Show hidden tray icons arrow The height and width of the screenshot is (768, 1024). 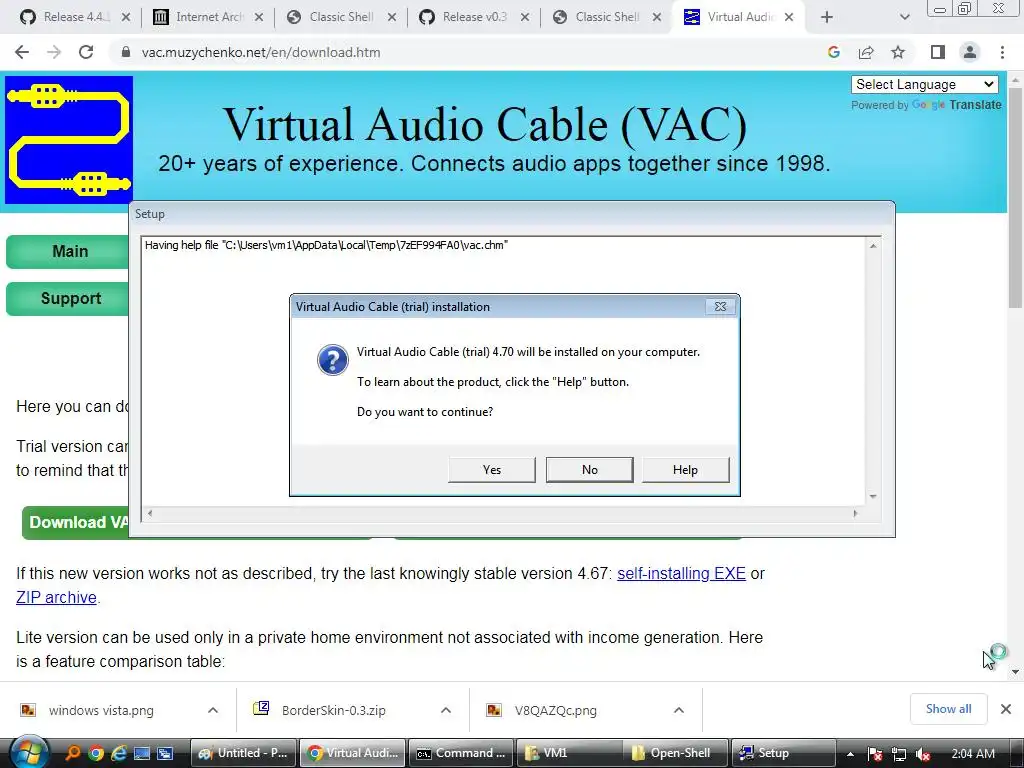[850, 754]
